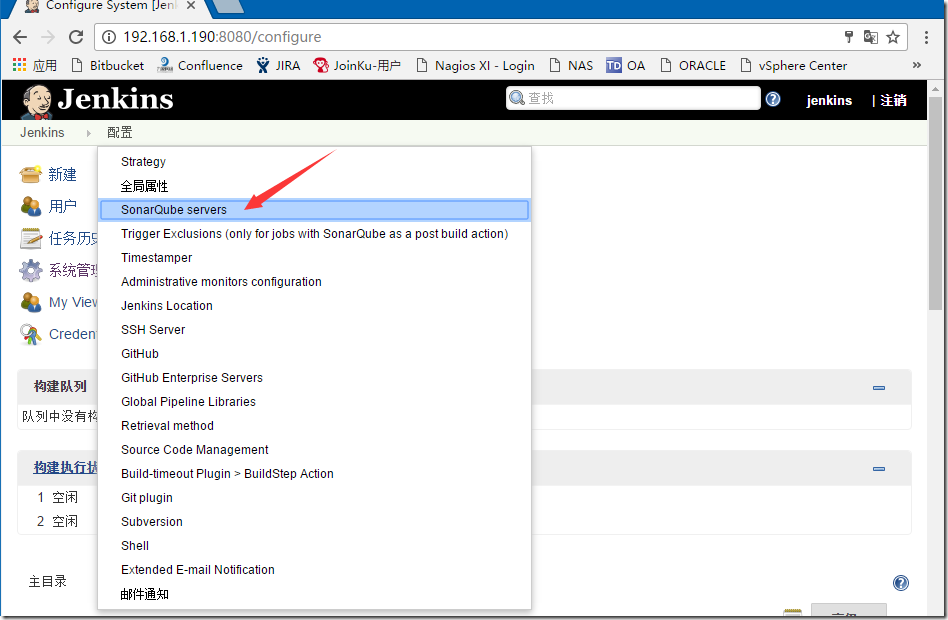Open the JoinKu-用户 bookmark

point(357,65)
